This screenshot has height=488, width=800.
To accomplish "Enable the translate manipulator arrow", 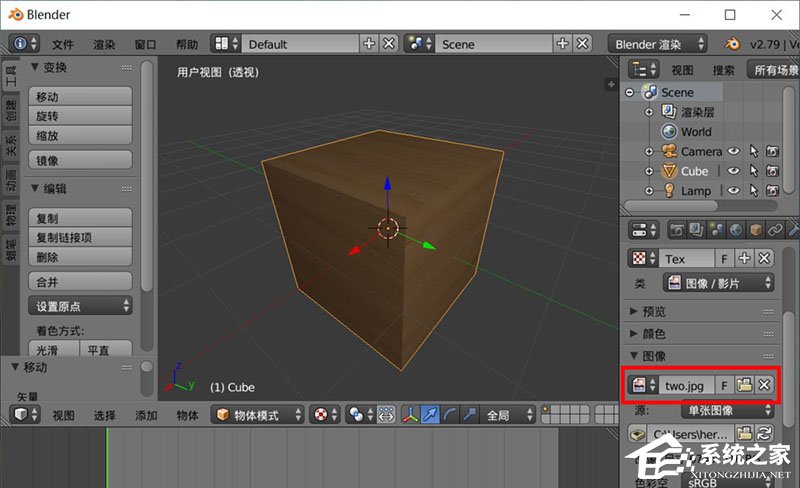I will [430, 414].
